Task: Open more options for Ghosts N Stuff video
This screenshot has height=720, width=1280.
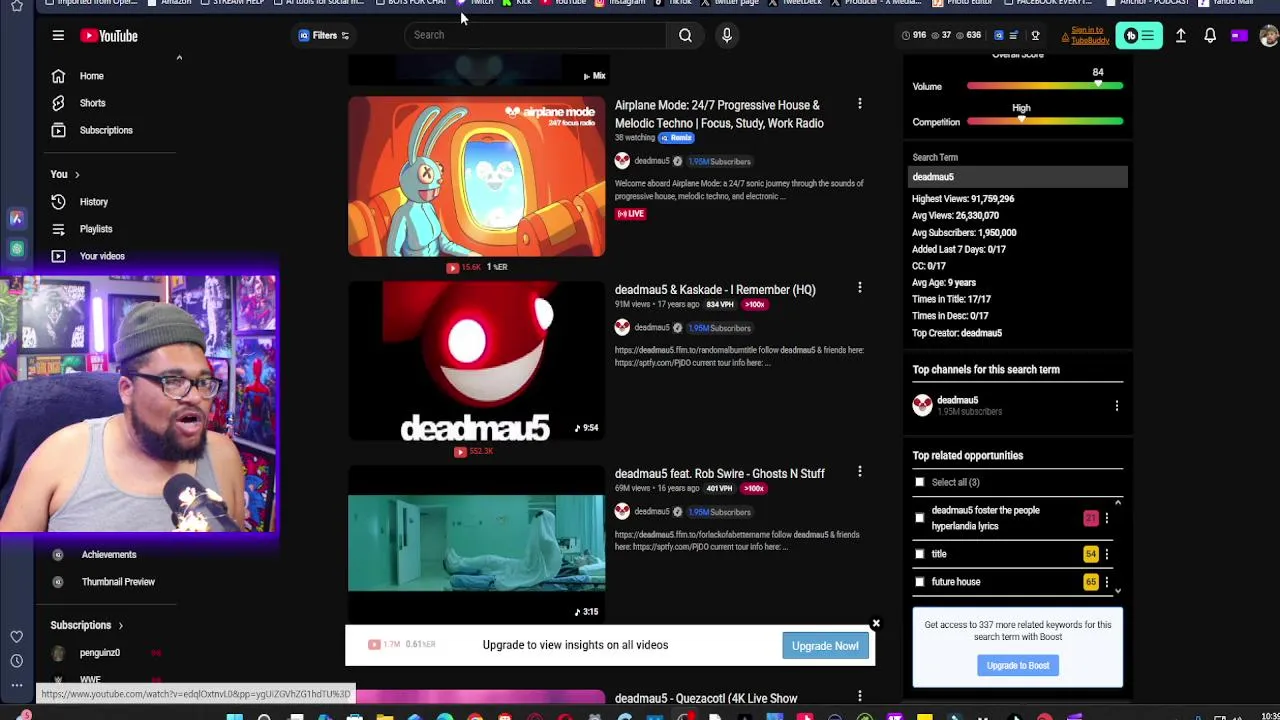Action: tap(859, 472)
